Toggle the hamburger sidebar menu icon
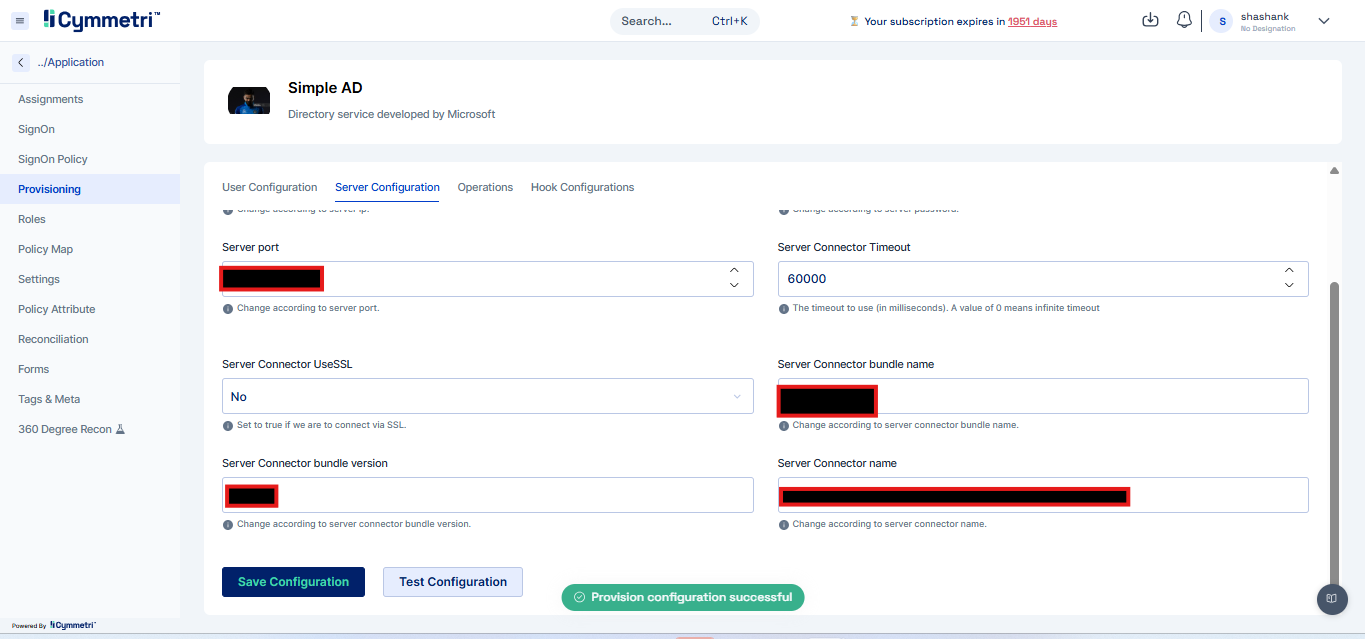This screenshot has height=639, width=1365. [x=21, y=21]
